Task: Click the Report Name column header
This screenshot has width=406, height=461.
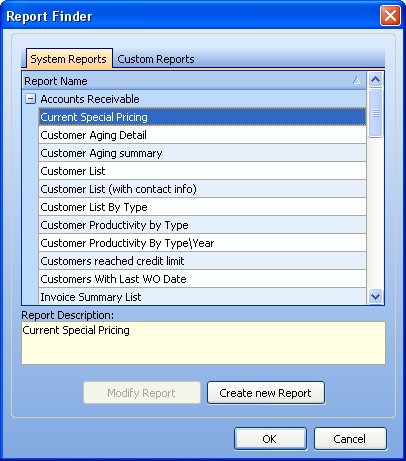Action: tap(194, 81)
